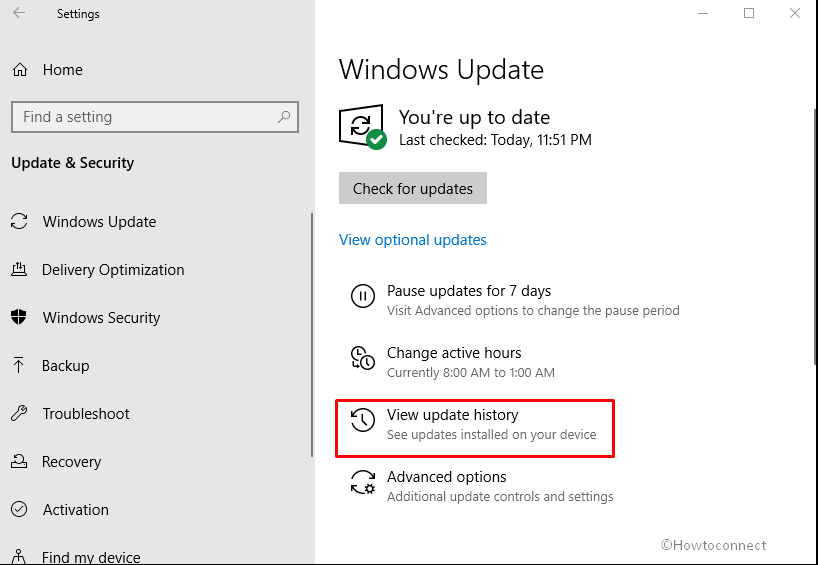
Task: Open View optional updates link
Action: tap(413, 239)
